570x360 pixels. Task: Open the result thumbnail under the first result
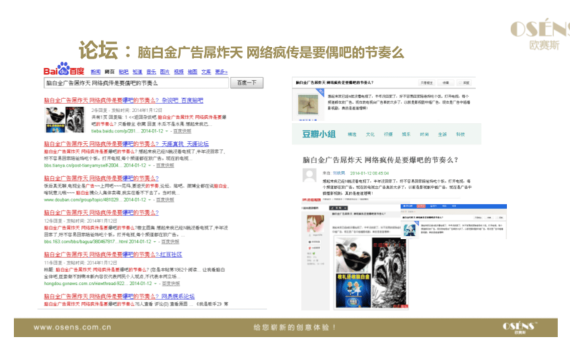[x=64, y=120]
